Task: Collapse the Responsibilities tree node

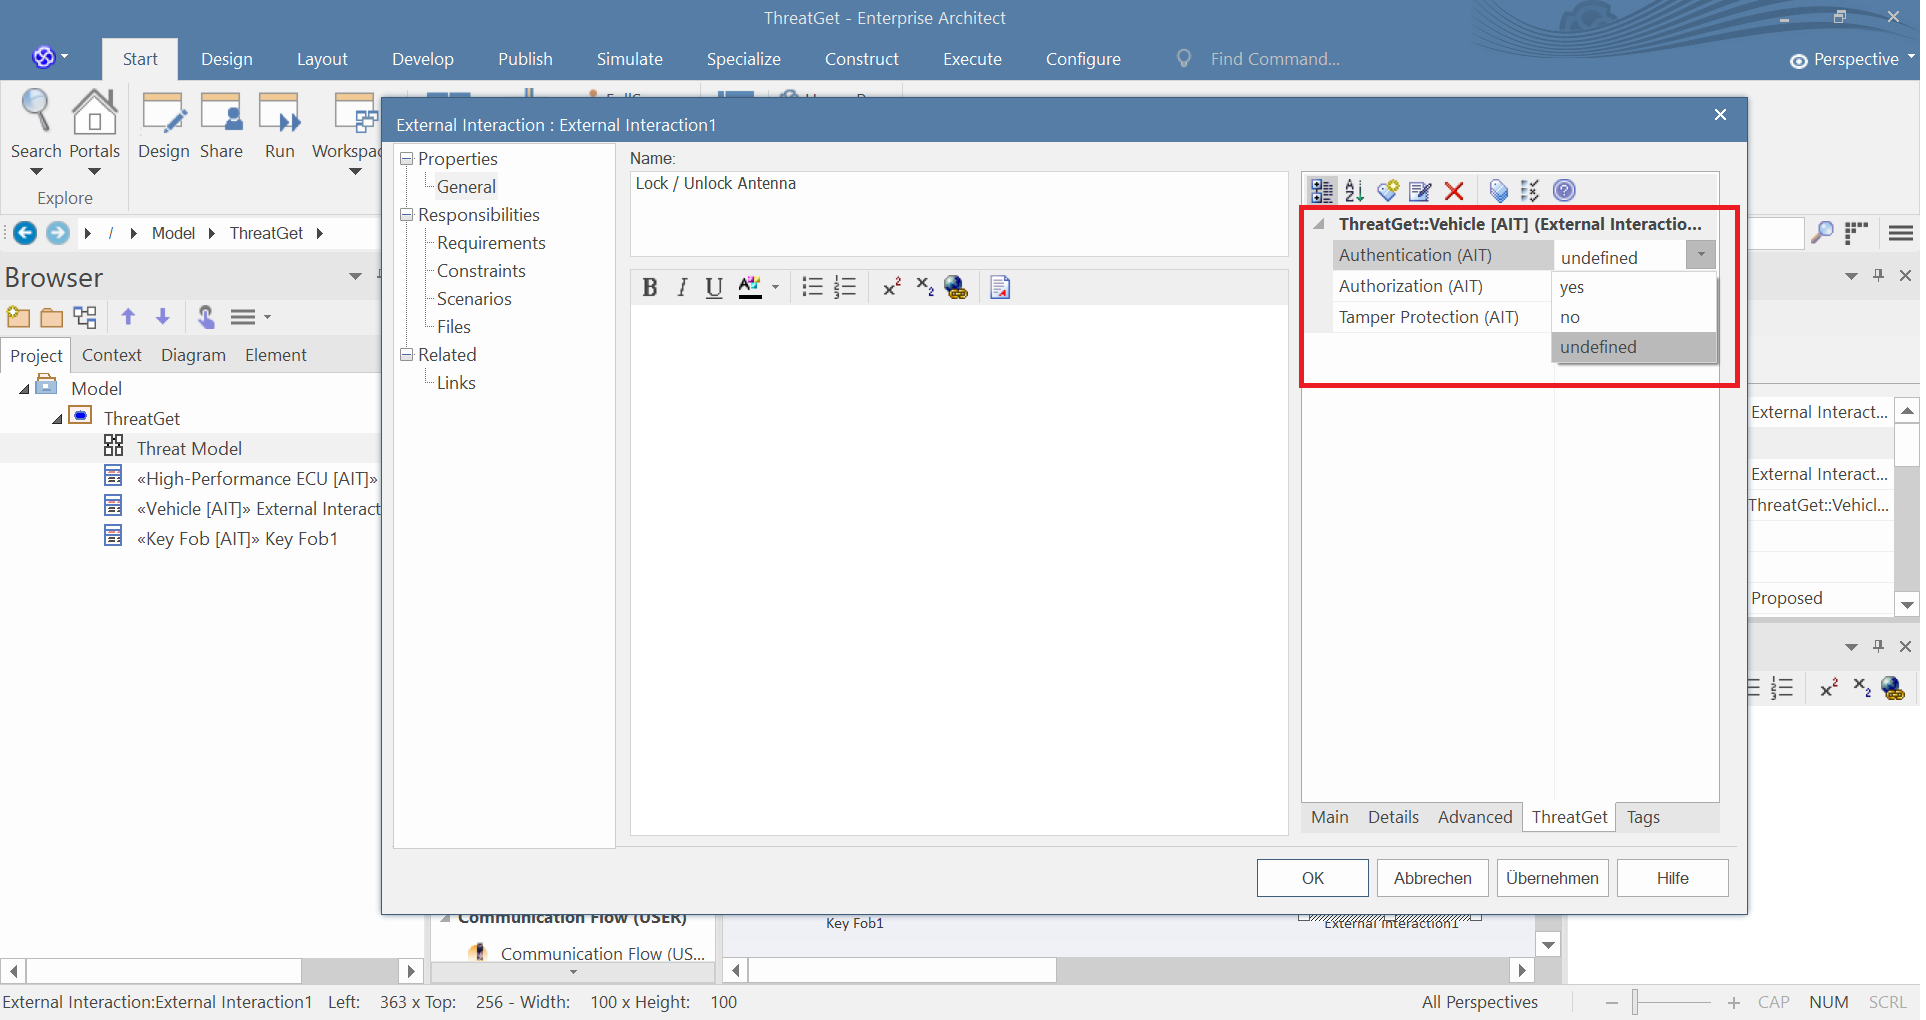Action: pos(407,215)
